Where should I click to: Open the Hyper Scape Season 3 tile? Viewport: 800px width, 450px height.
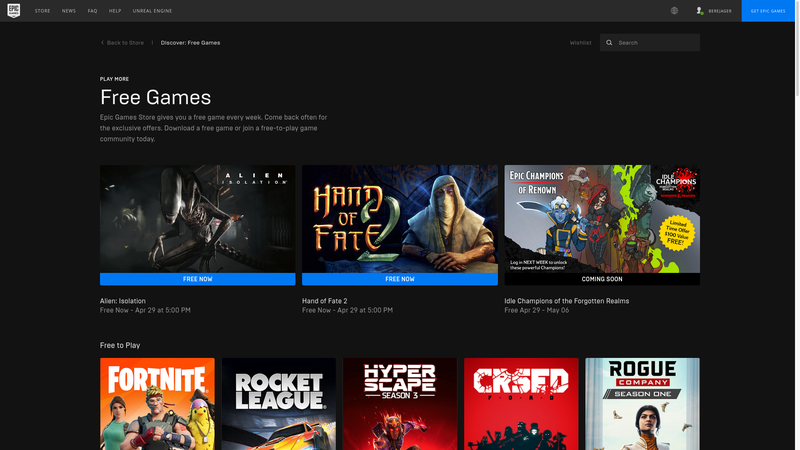click(399, 404)
